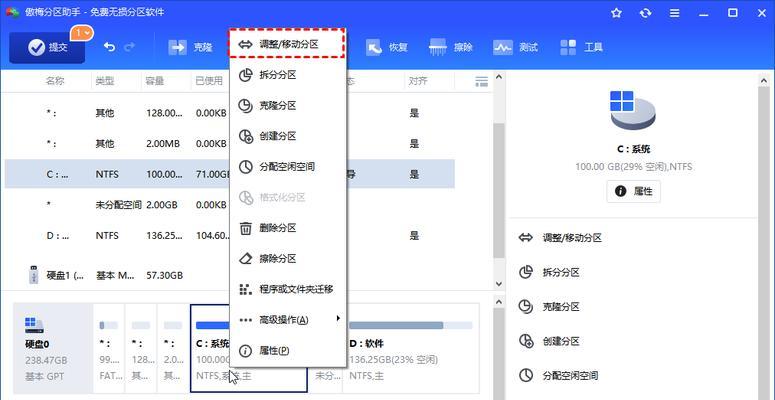Click 创建分区 in right panel
Viewport: 775px width, 400px height.
pos(549,341)
